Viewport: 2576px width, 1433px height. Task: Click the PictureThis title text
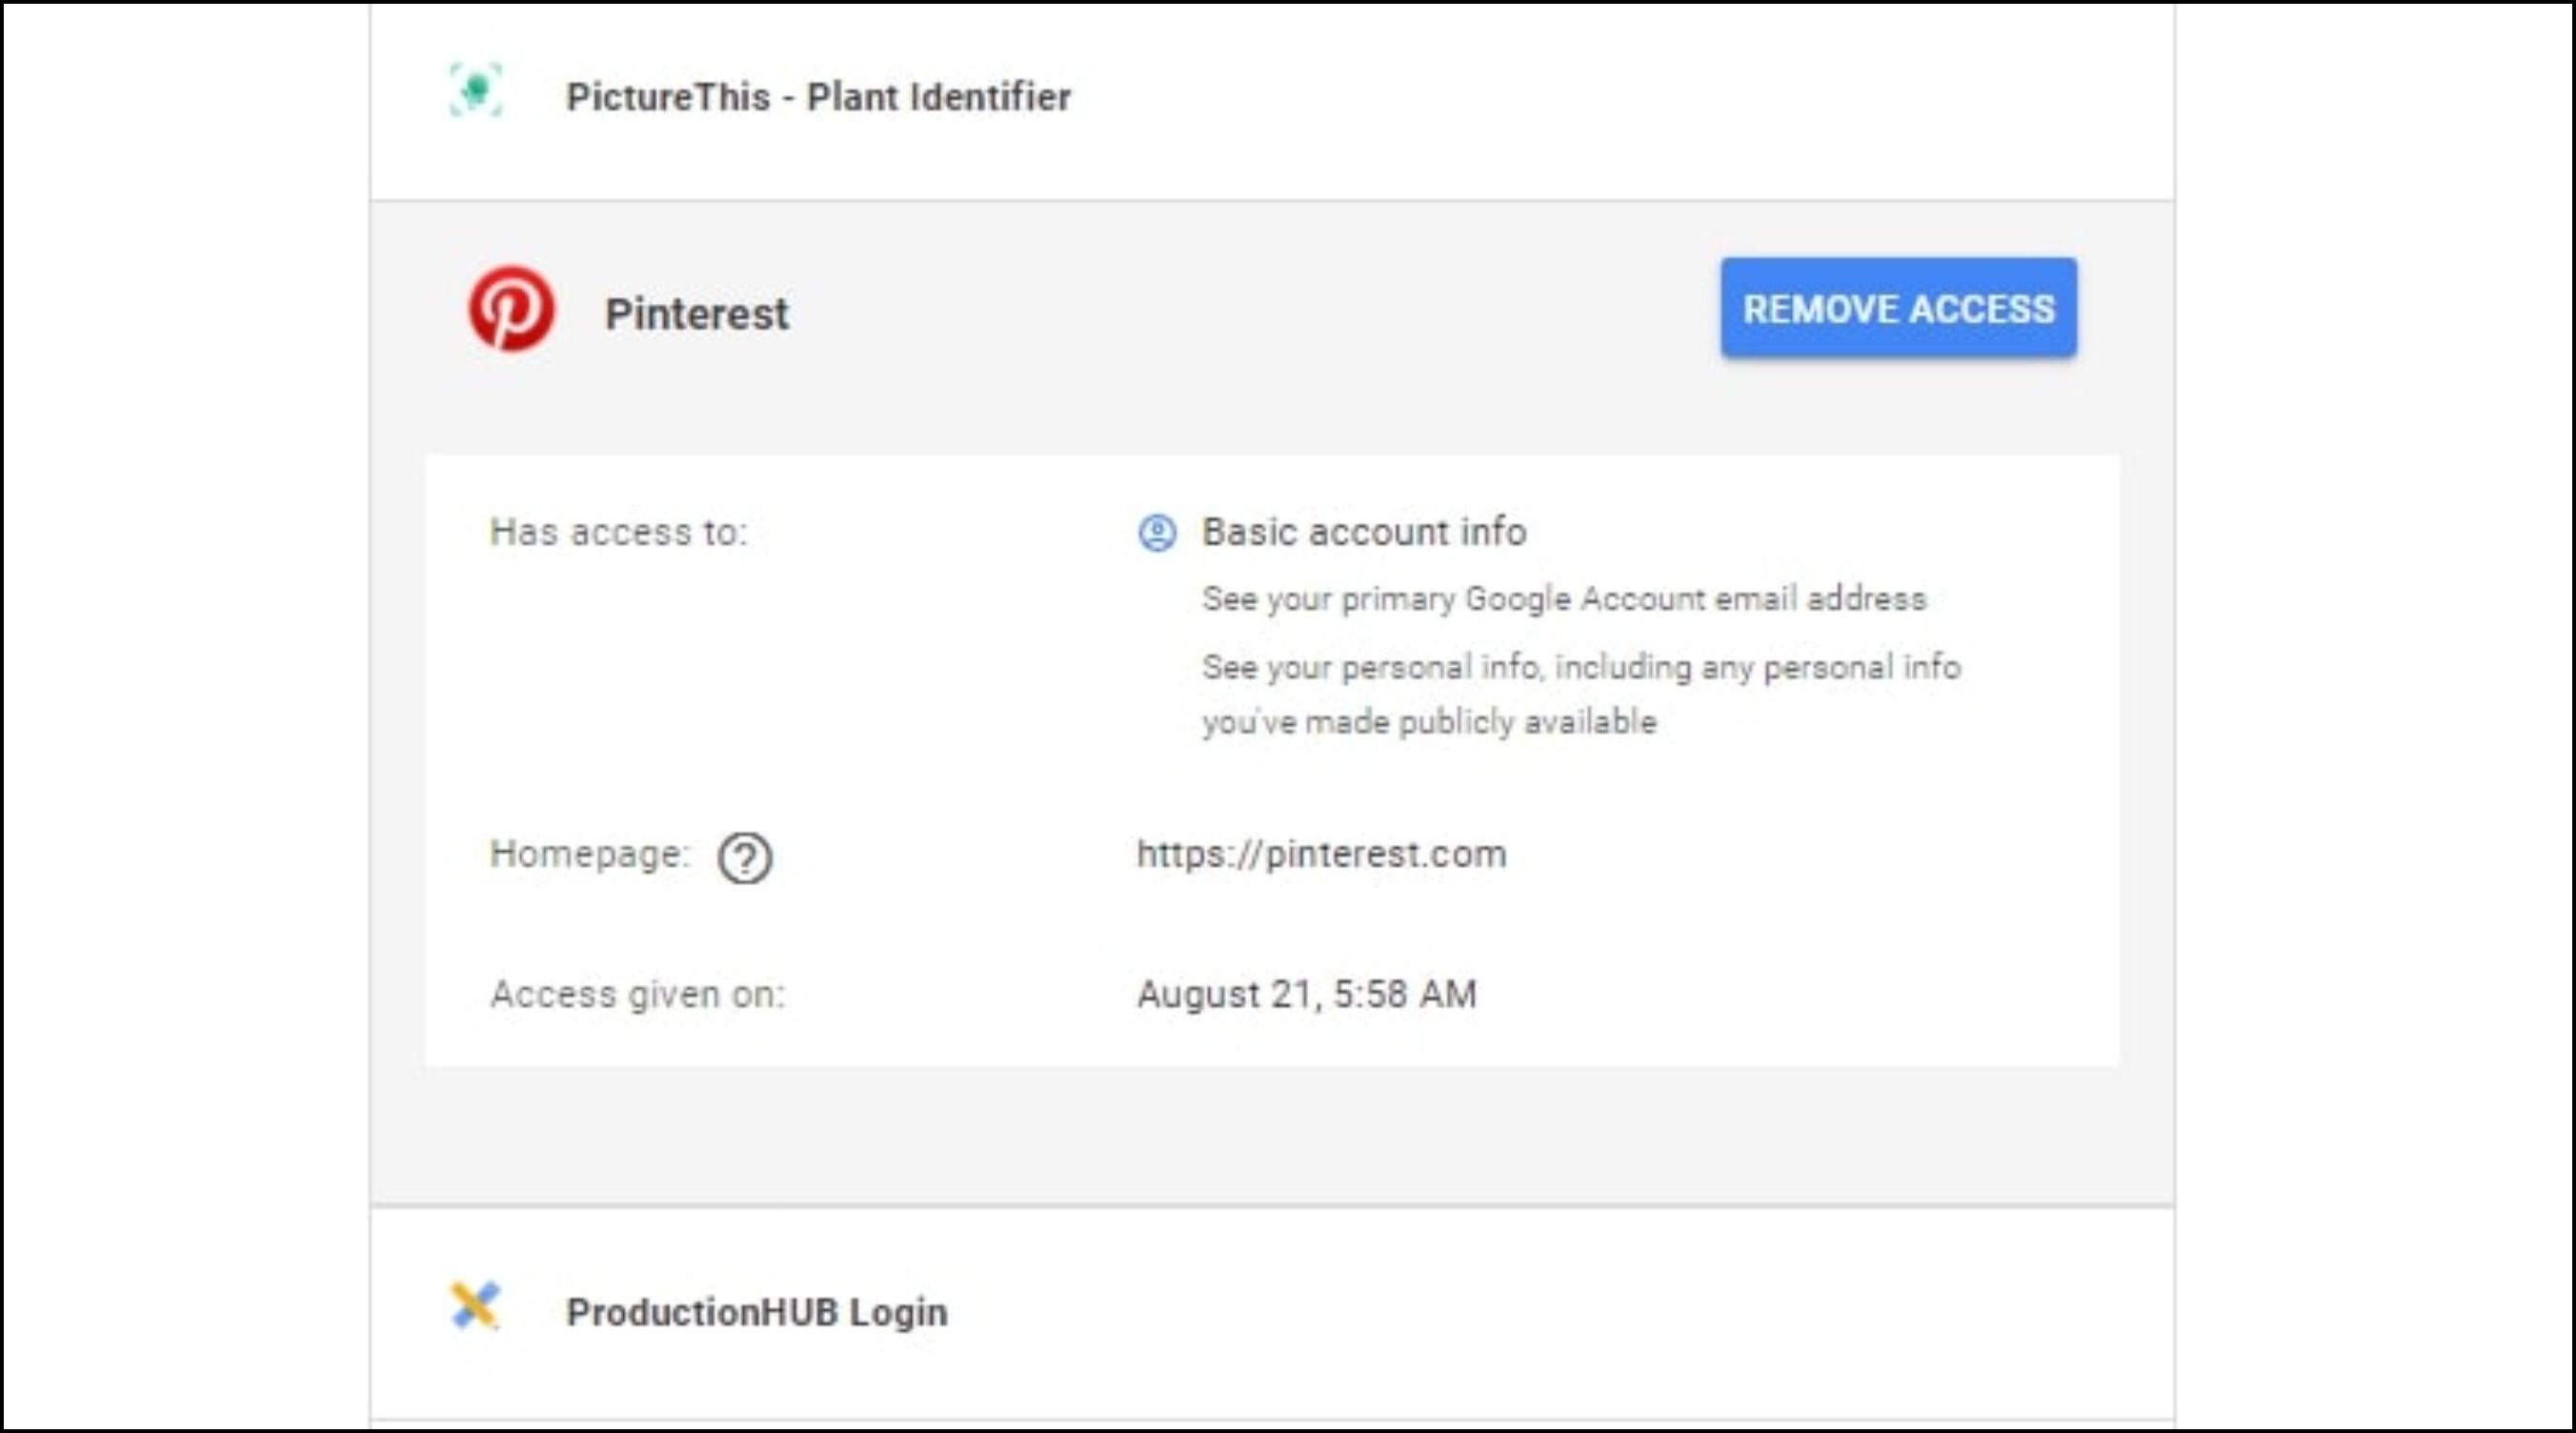click(x=818, y=98)
